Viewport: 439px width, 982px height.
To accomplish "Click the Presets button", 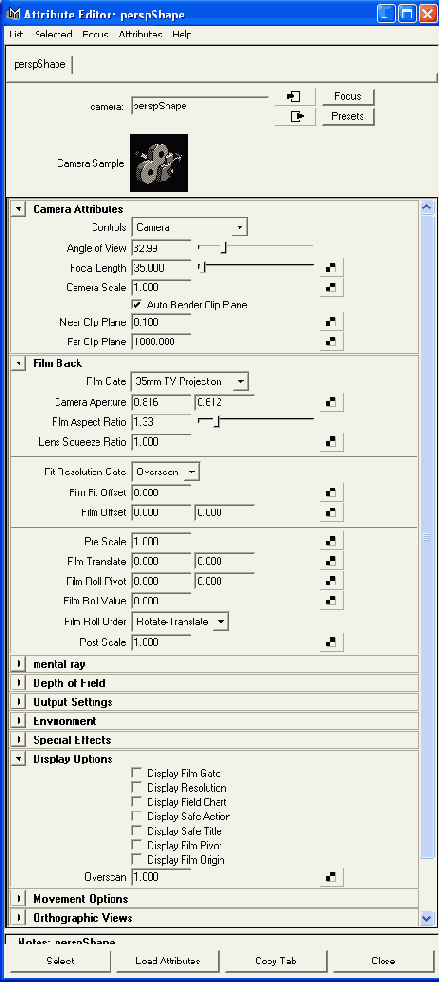I will [x=348, y=116].
